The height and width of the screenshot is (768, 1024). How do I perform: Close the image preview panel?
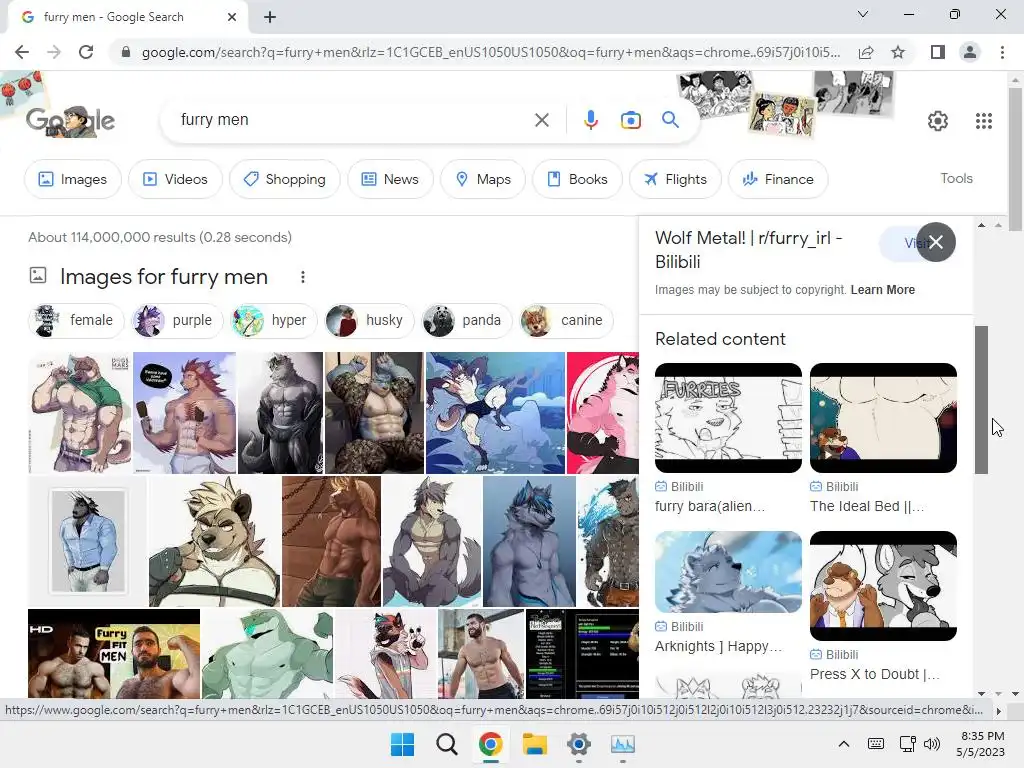[x=935, y=242]
